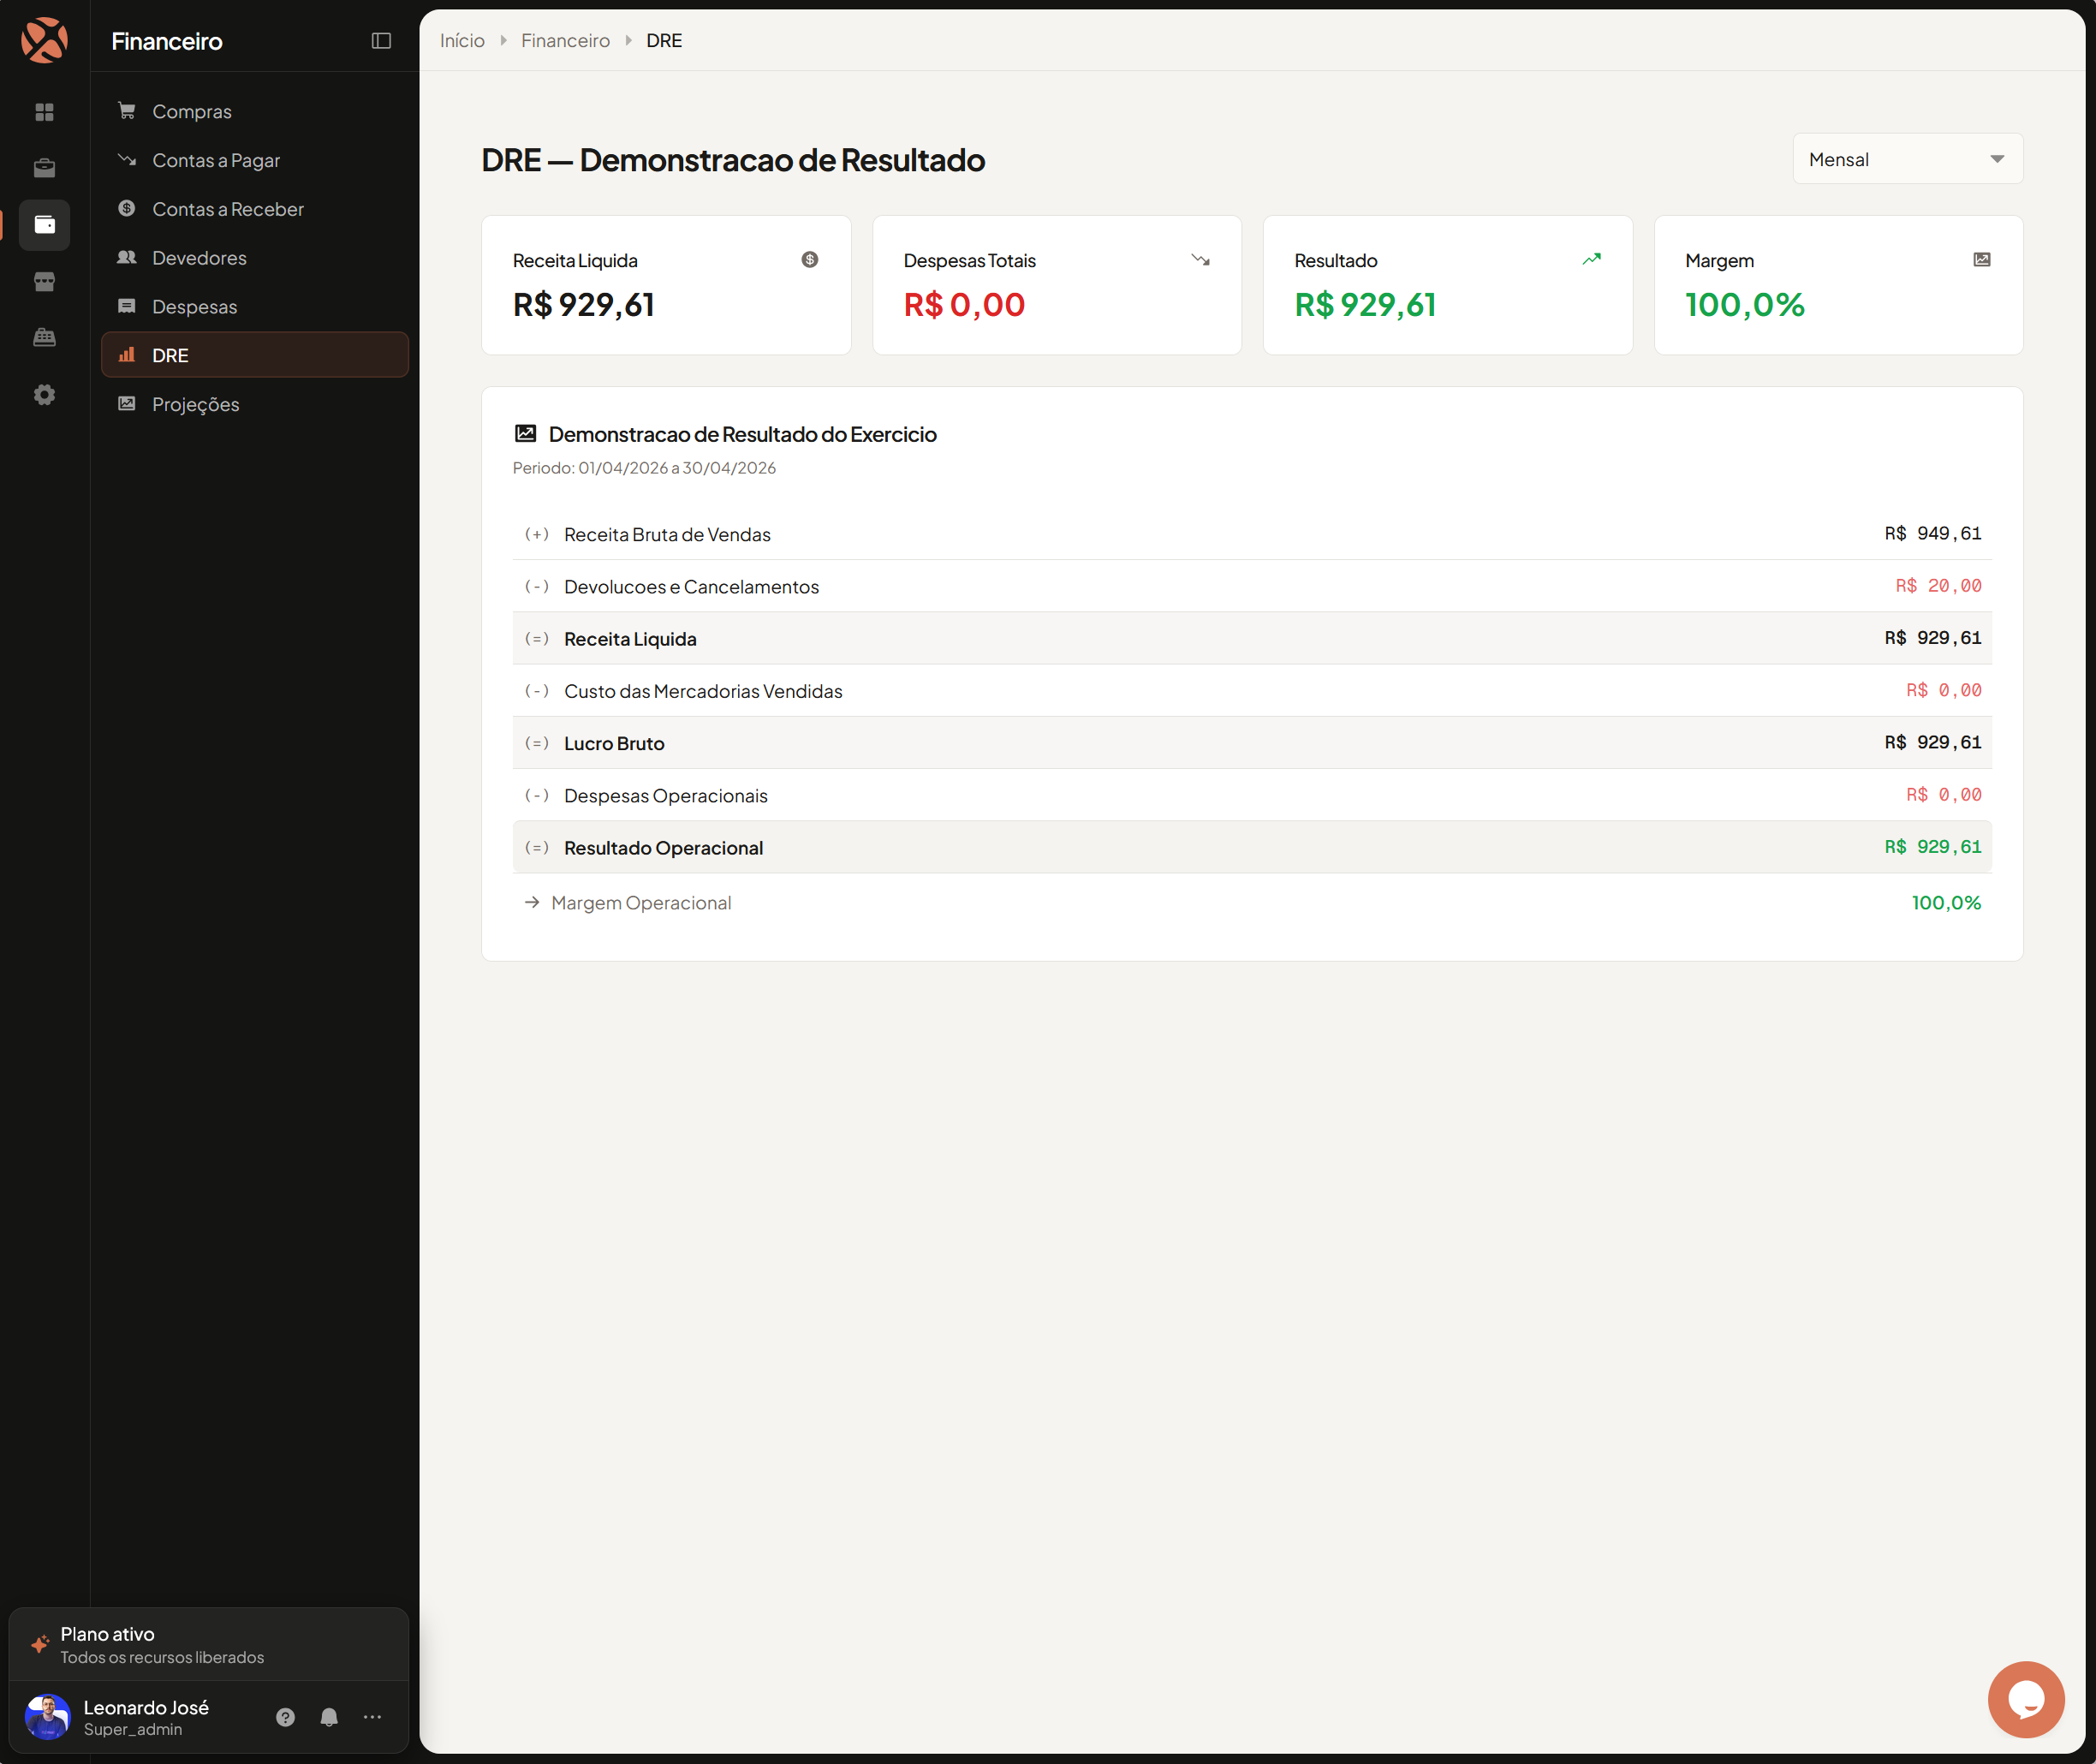Screen dimensions: 2096x1764
Task: Open the dashboard grid icon in sidebar
Action: coord(45,112)
